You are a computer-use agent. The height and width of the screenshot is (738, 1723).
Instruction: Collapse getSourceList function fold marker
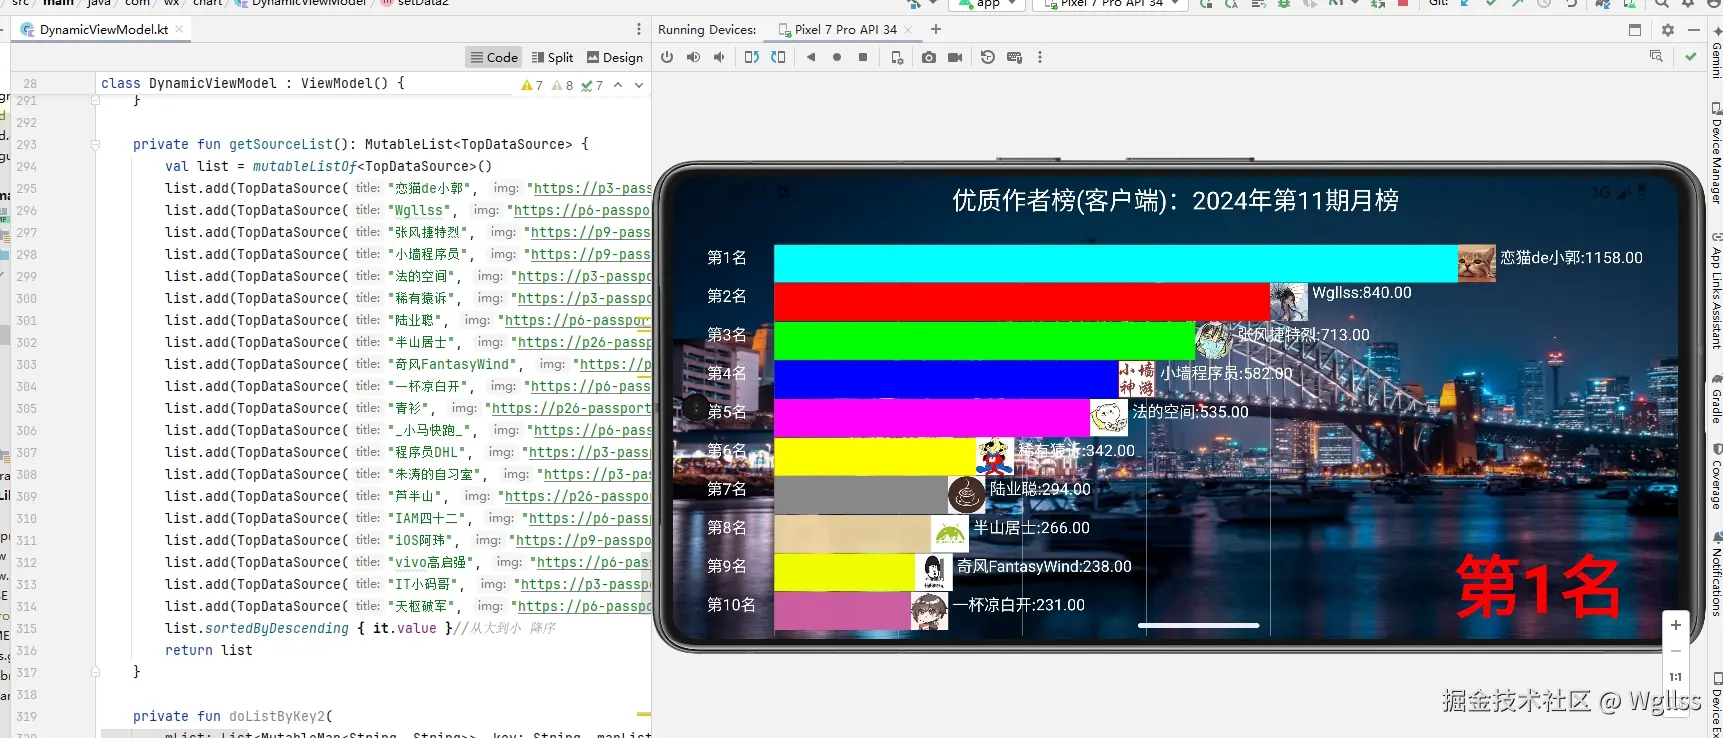pyautogui.click(x=96, y=144)
